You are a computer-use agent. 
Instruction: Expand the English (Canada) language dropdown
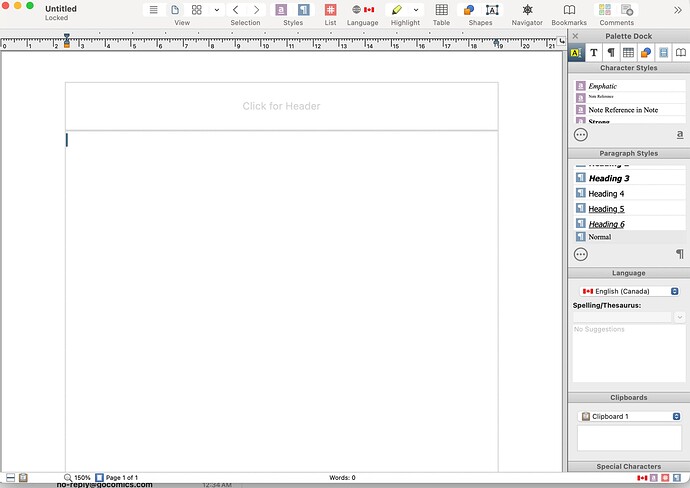675,291
